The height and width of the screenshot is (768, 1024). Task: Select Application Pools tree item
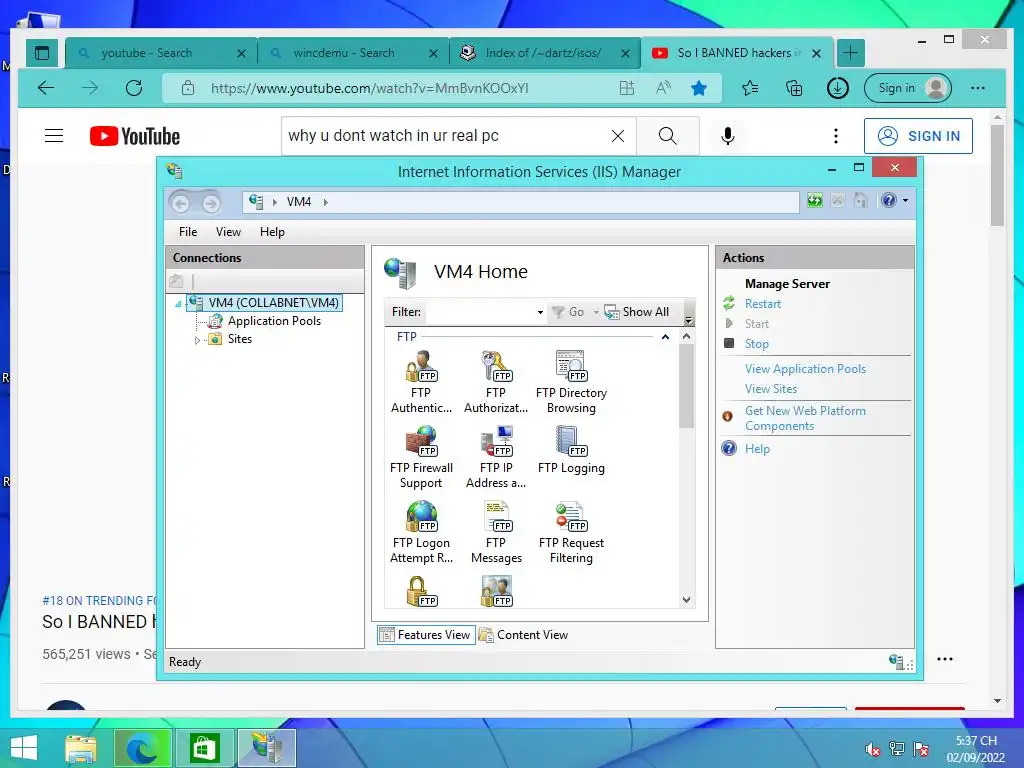tap(274, 321)
